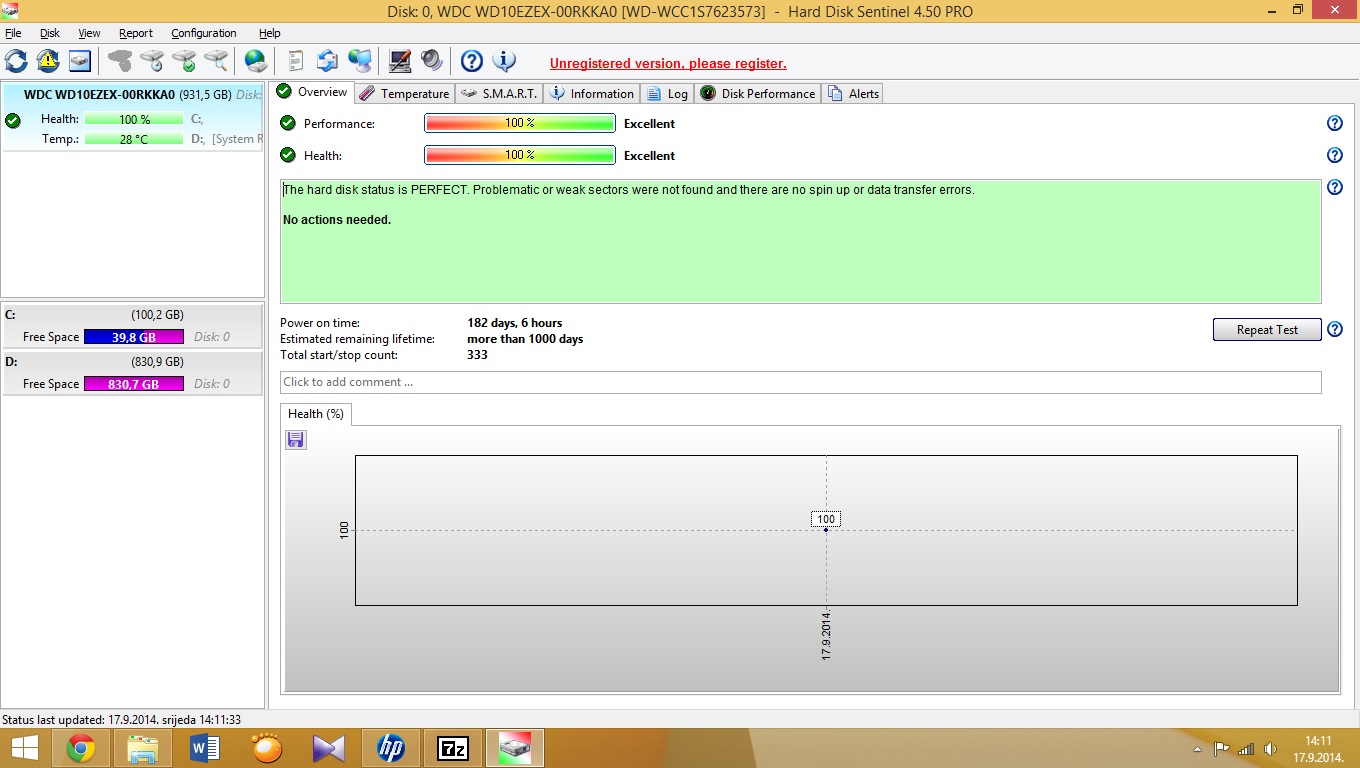Click the volume icon in system tray
Screen dimensions: 1360x768
pyautogui.click(x=1270, y=748)
